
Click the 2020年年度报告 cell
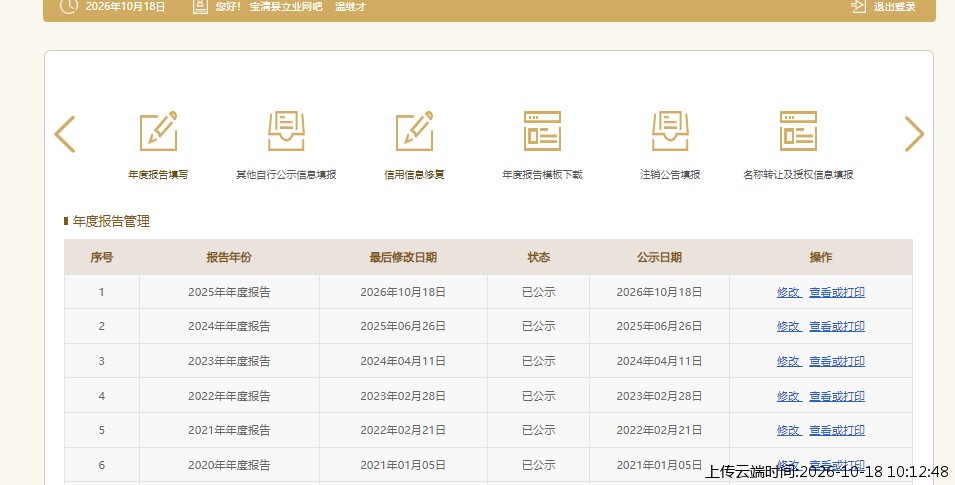(229, 465)
